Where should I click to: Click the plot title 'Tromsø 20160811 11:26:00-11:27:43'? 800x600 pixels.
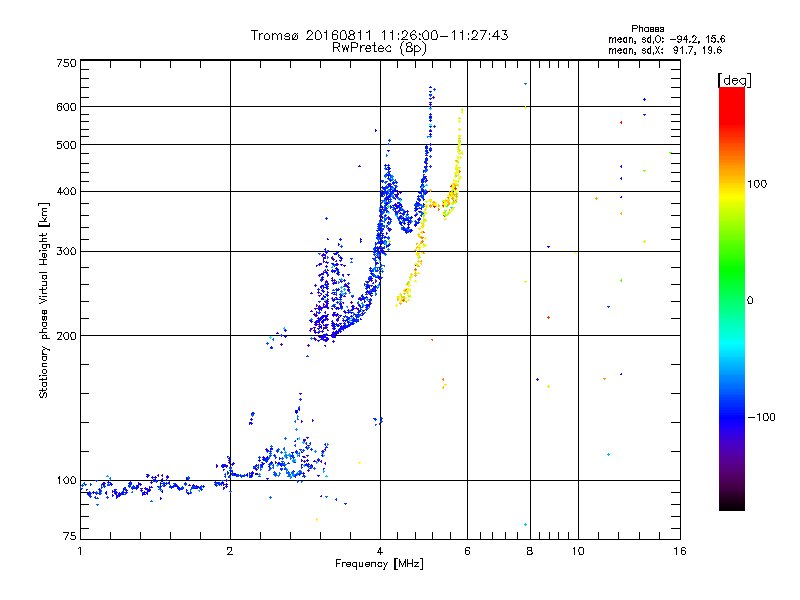pyautogui.click(x=379, y=35)
